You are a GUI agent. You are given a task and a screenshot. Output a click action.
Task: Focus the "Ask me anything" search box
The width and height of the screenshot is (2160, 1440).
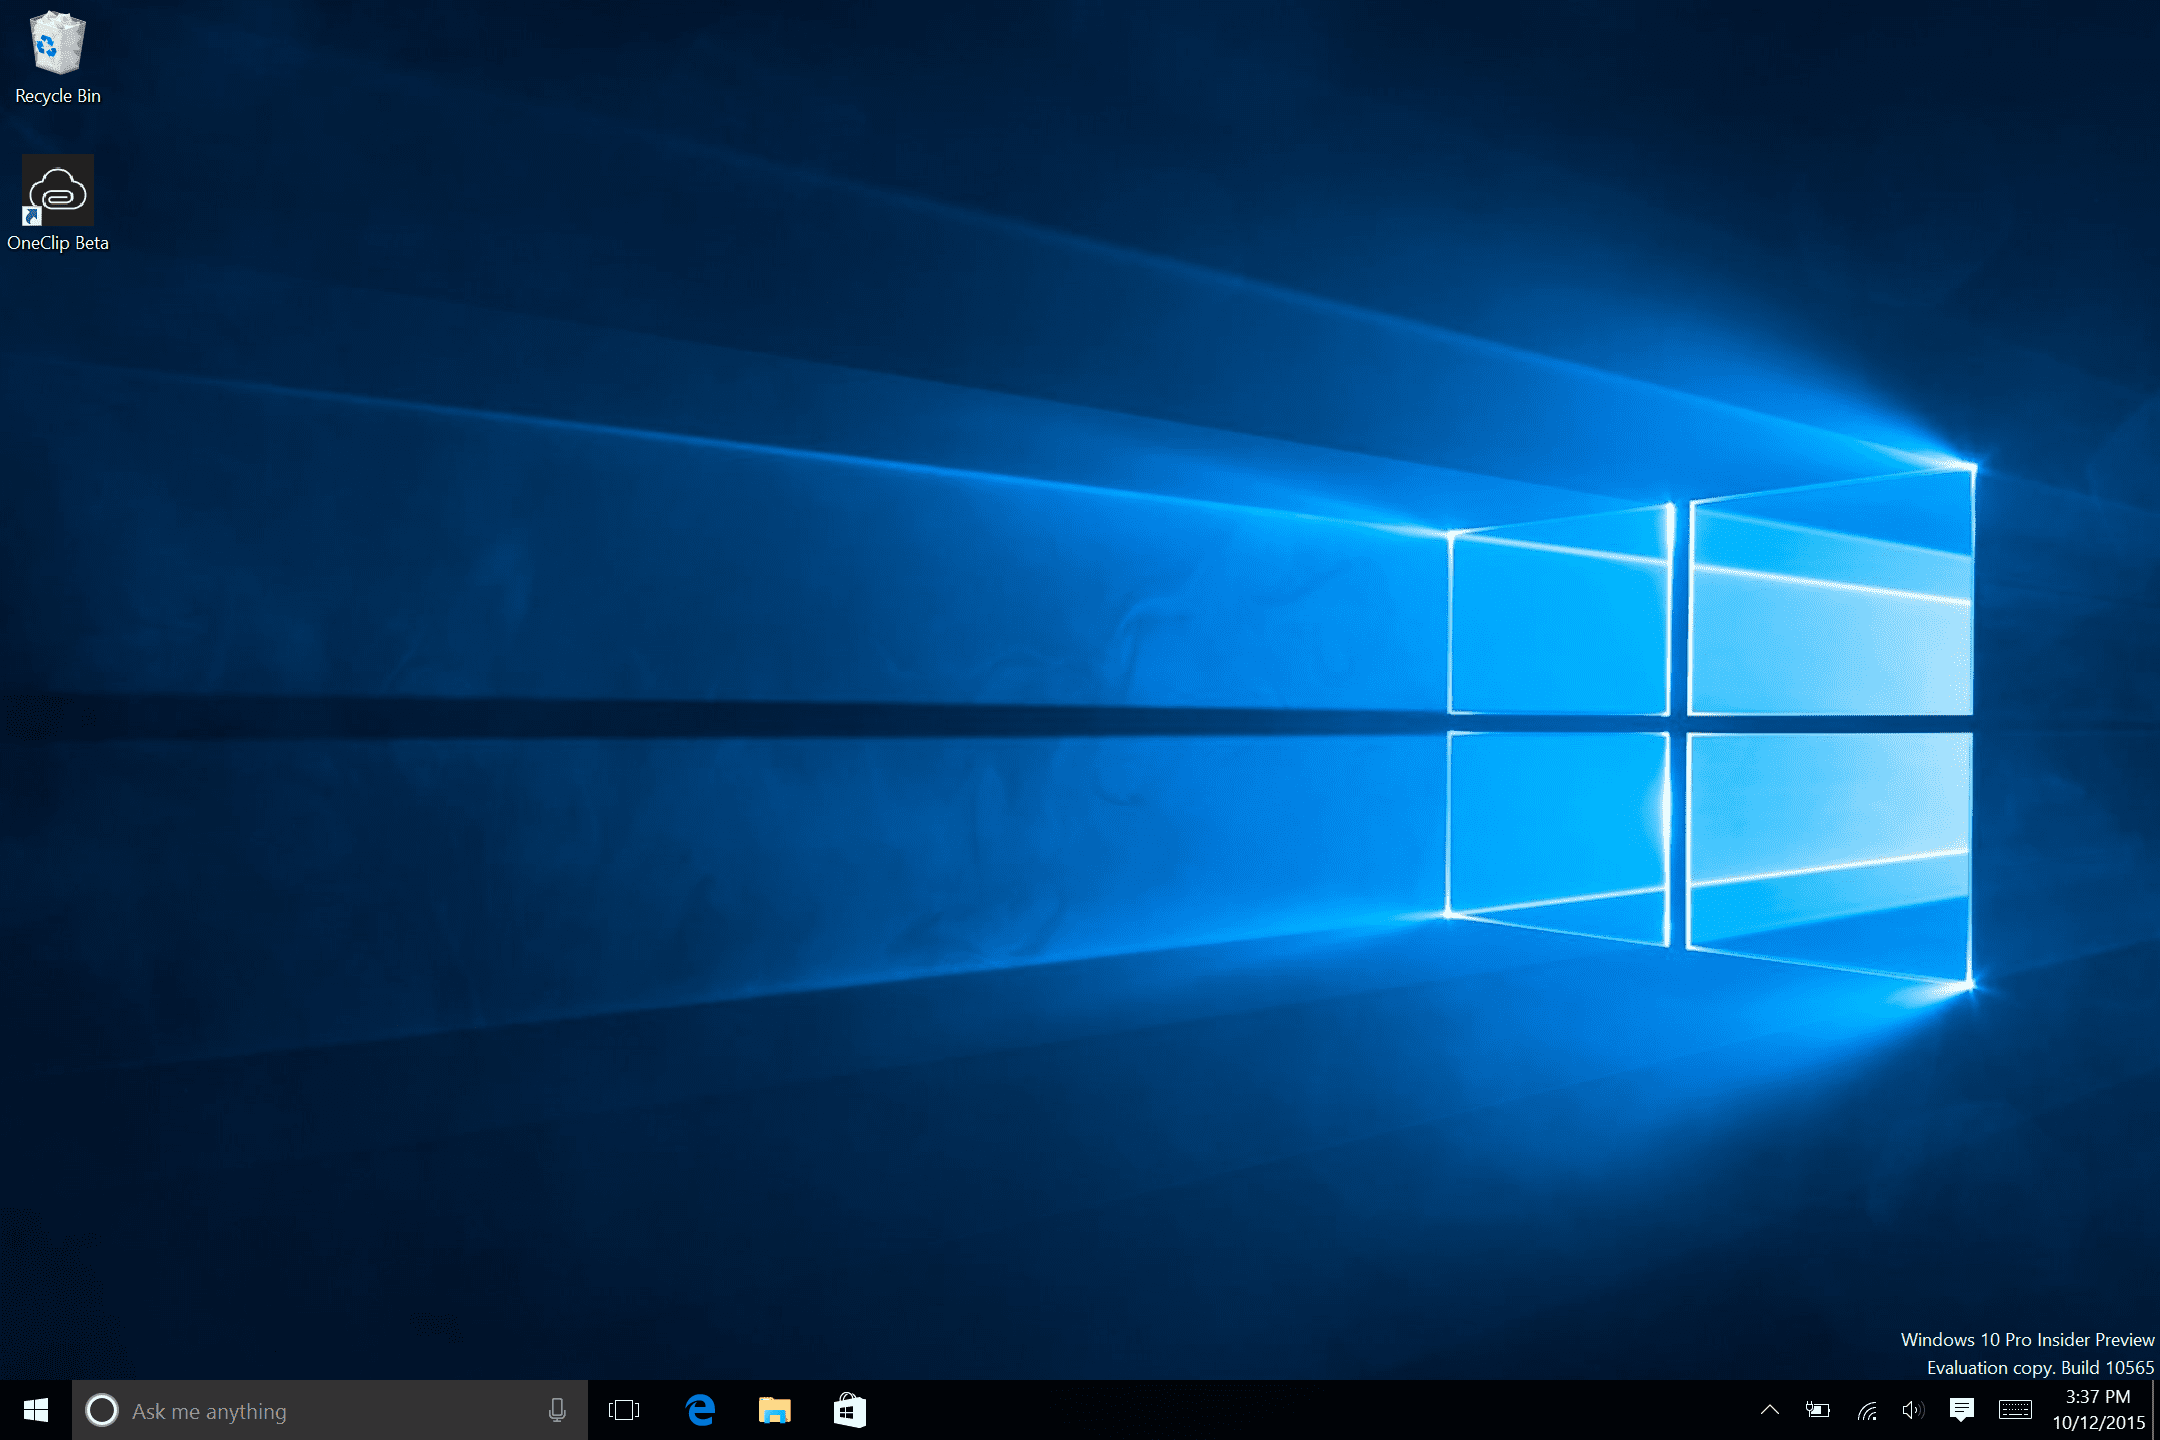coord(320,1411)
